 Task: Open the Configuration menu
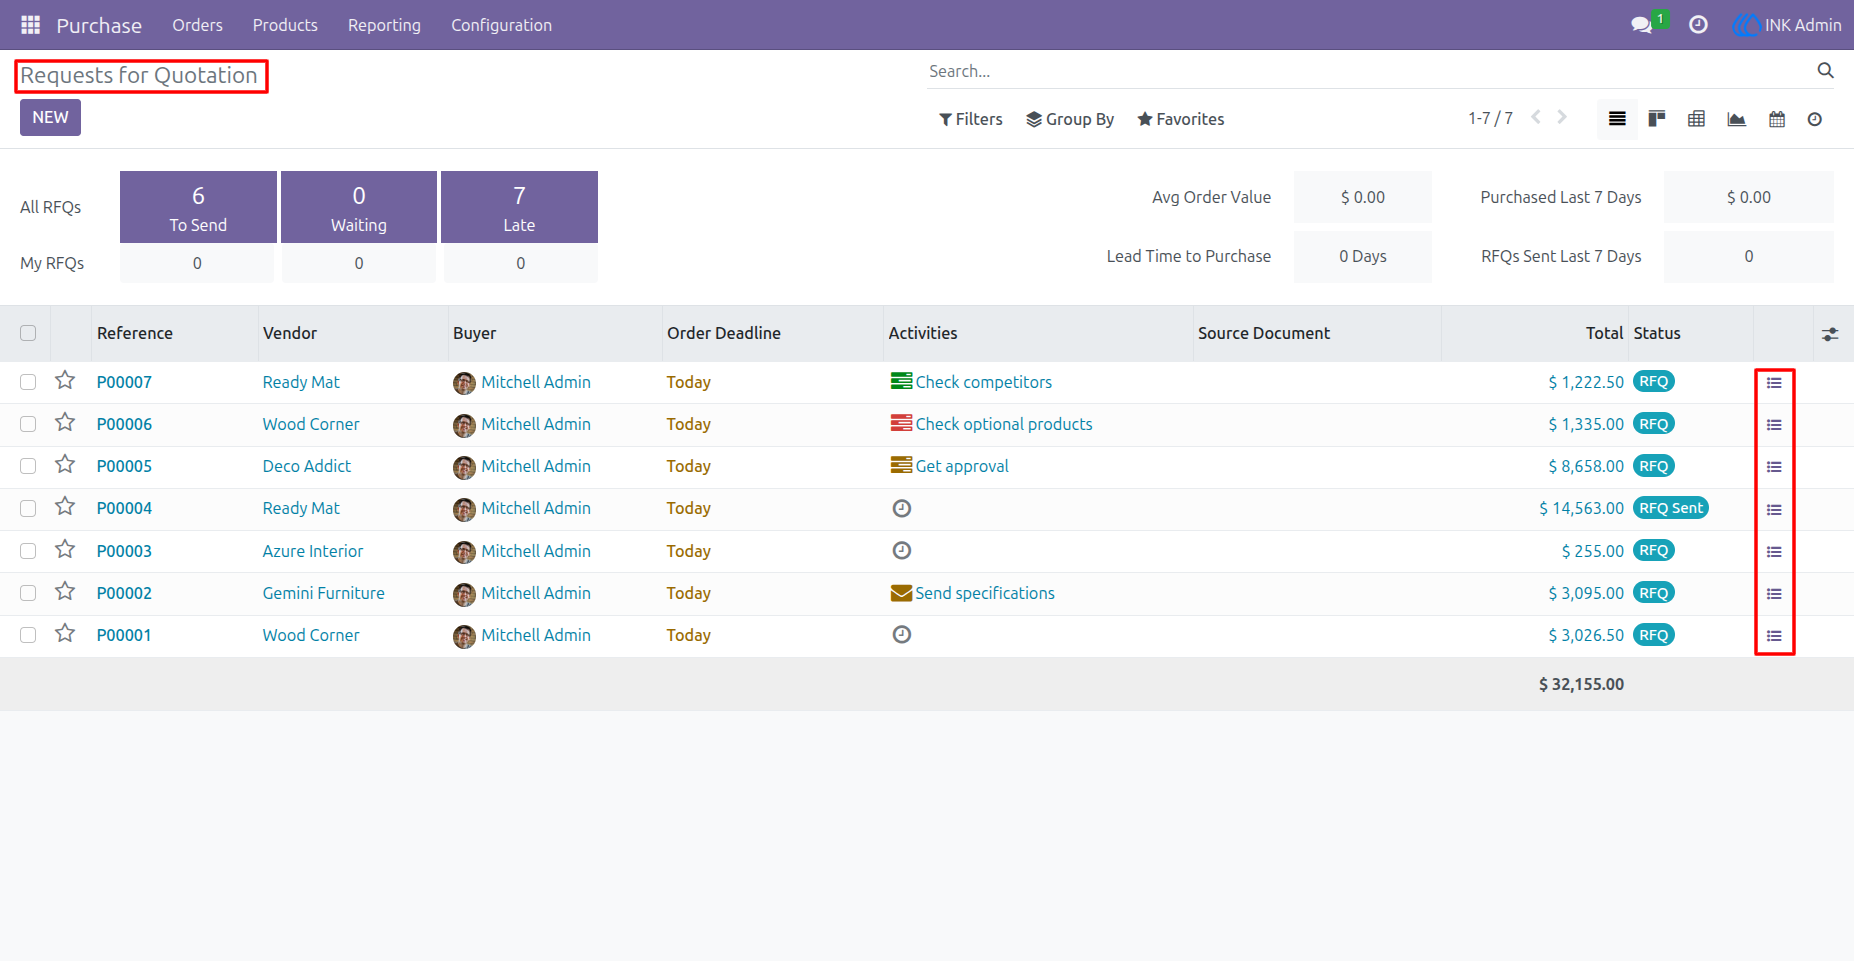point(501,25)
